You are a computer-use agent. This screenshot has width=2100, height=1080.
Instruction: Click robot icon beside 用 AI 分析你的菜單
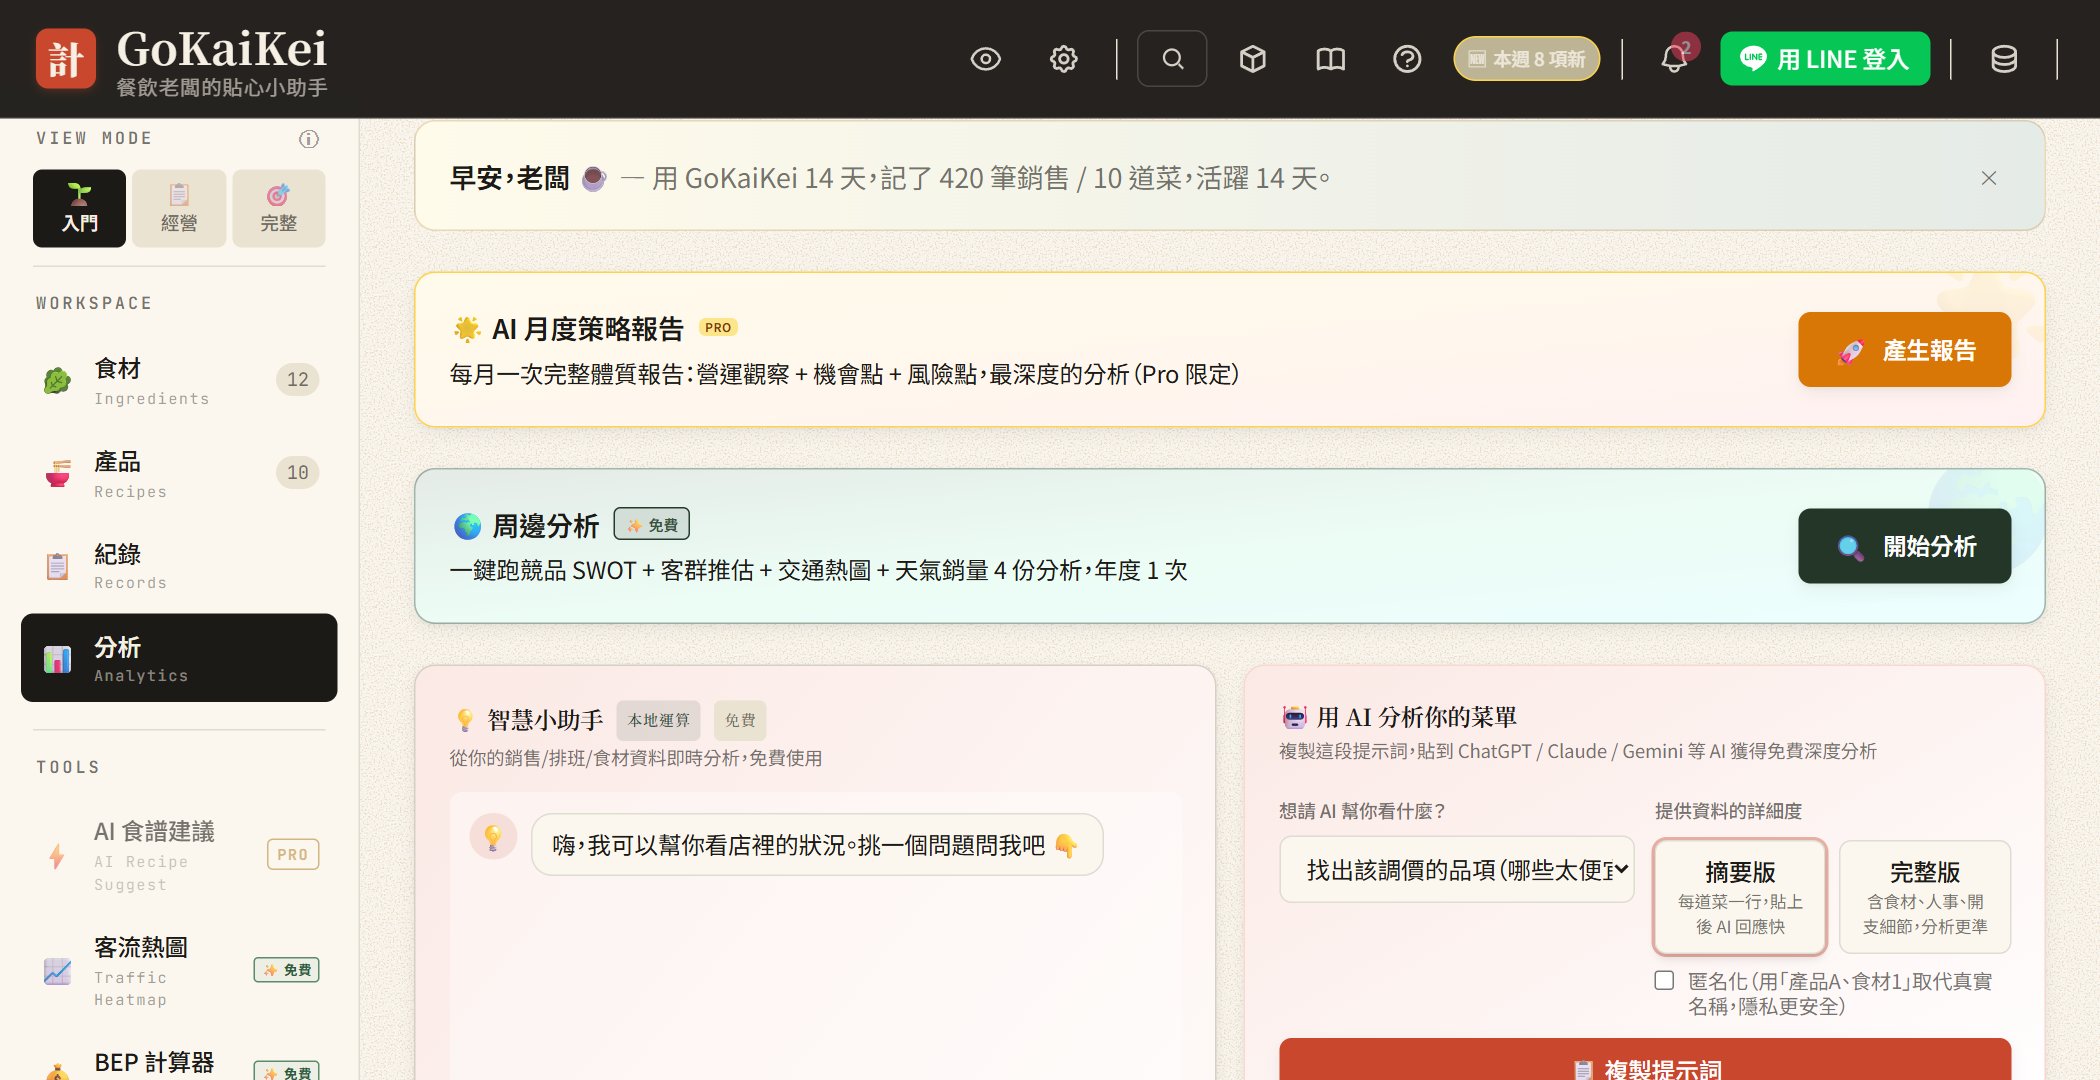click(1295, 717)
